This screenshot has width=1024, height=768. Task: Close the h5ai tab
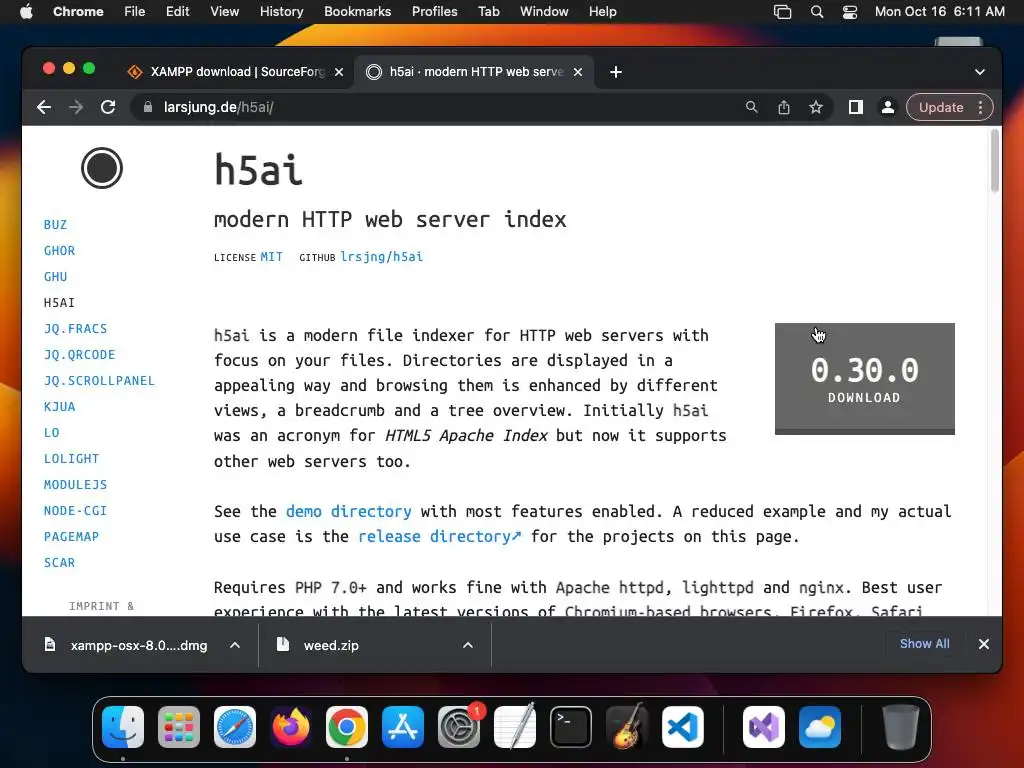pos(578,72)
